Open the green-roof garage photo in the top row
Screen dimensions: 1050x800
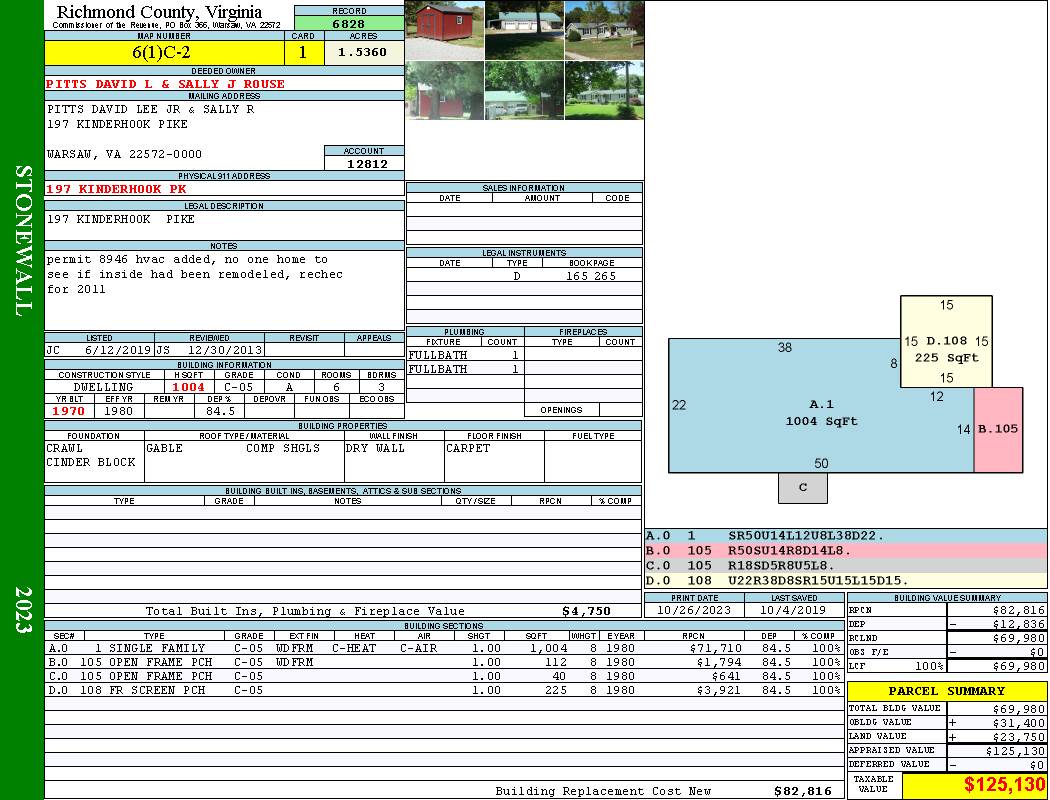pos(524,30)
